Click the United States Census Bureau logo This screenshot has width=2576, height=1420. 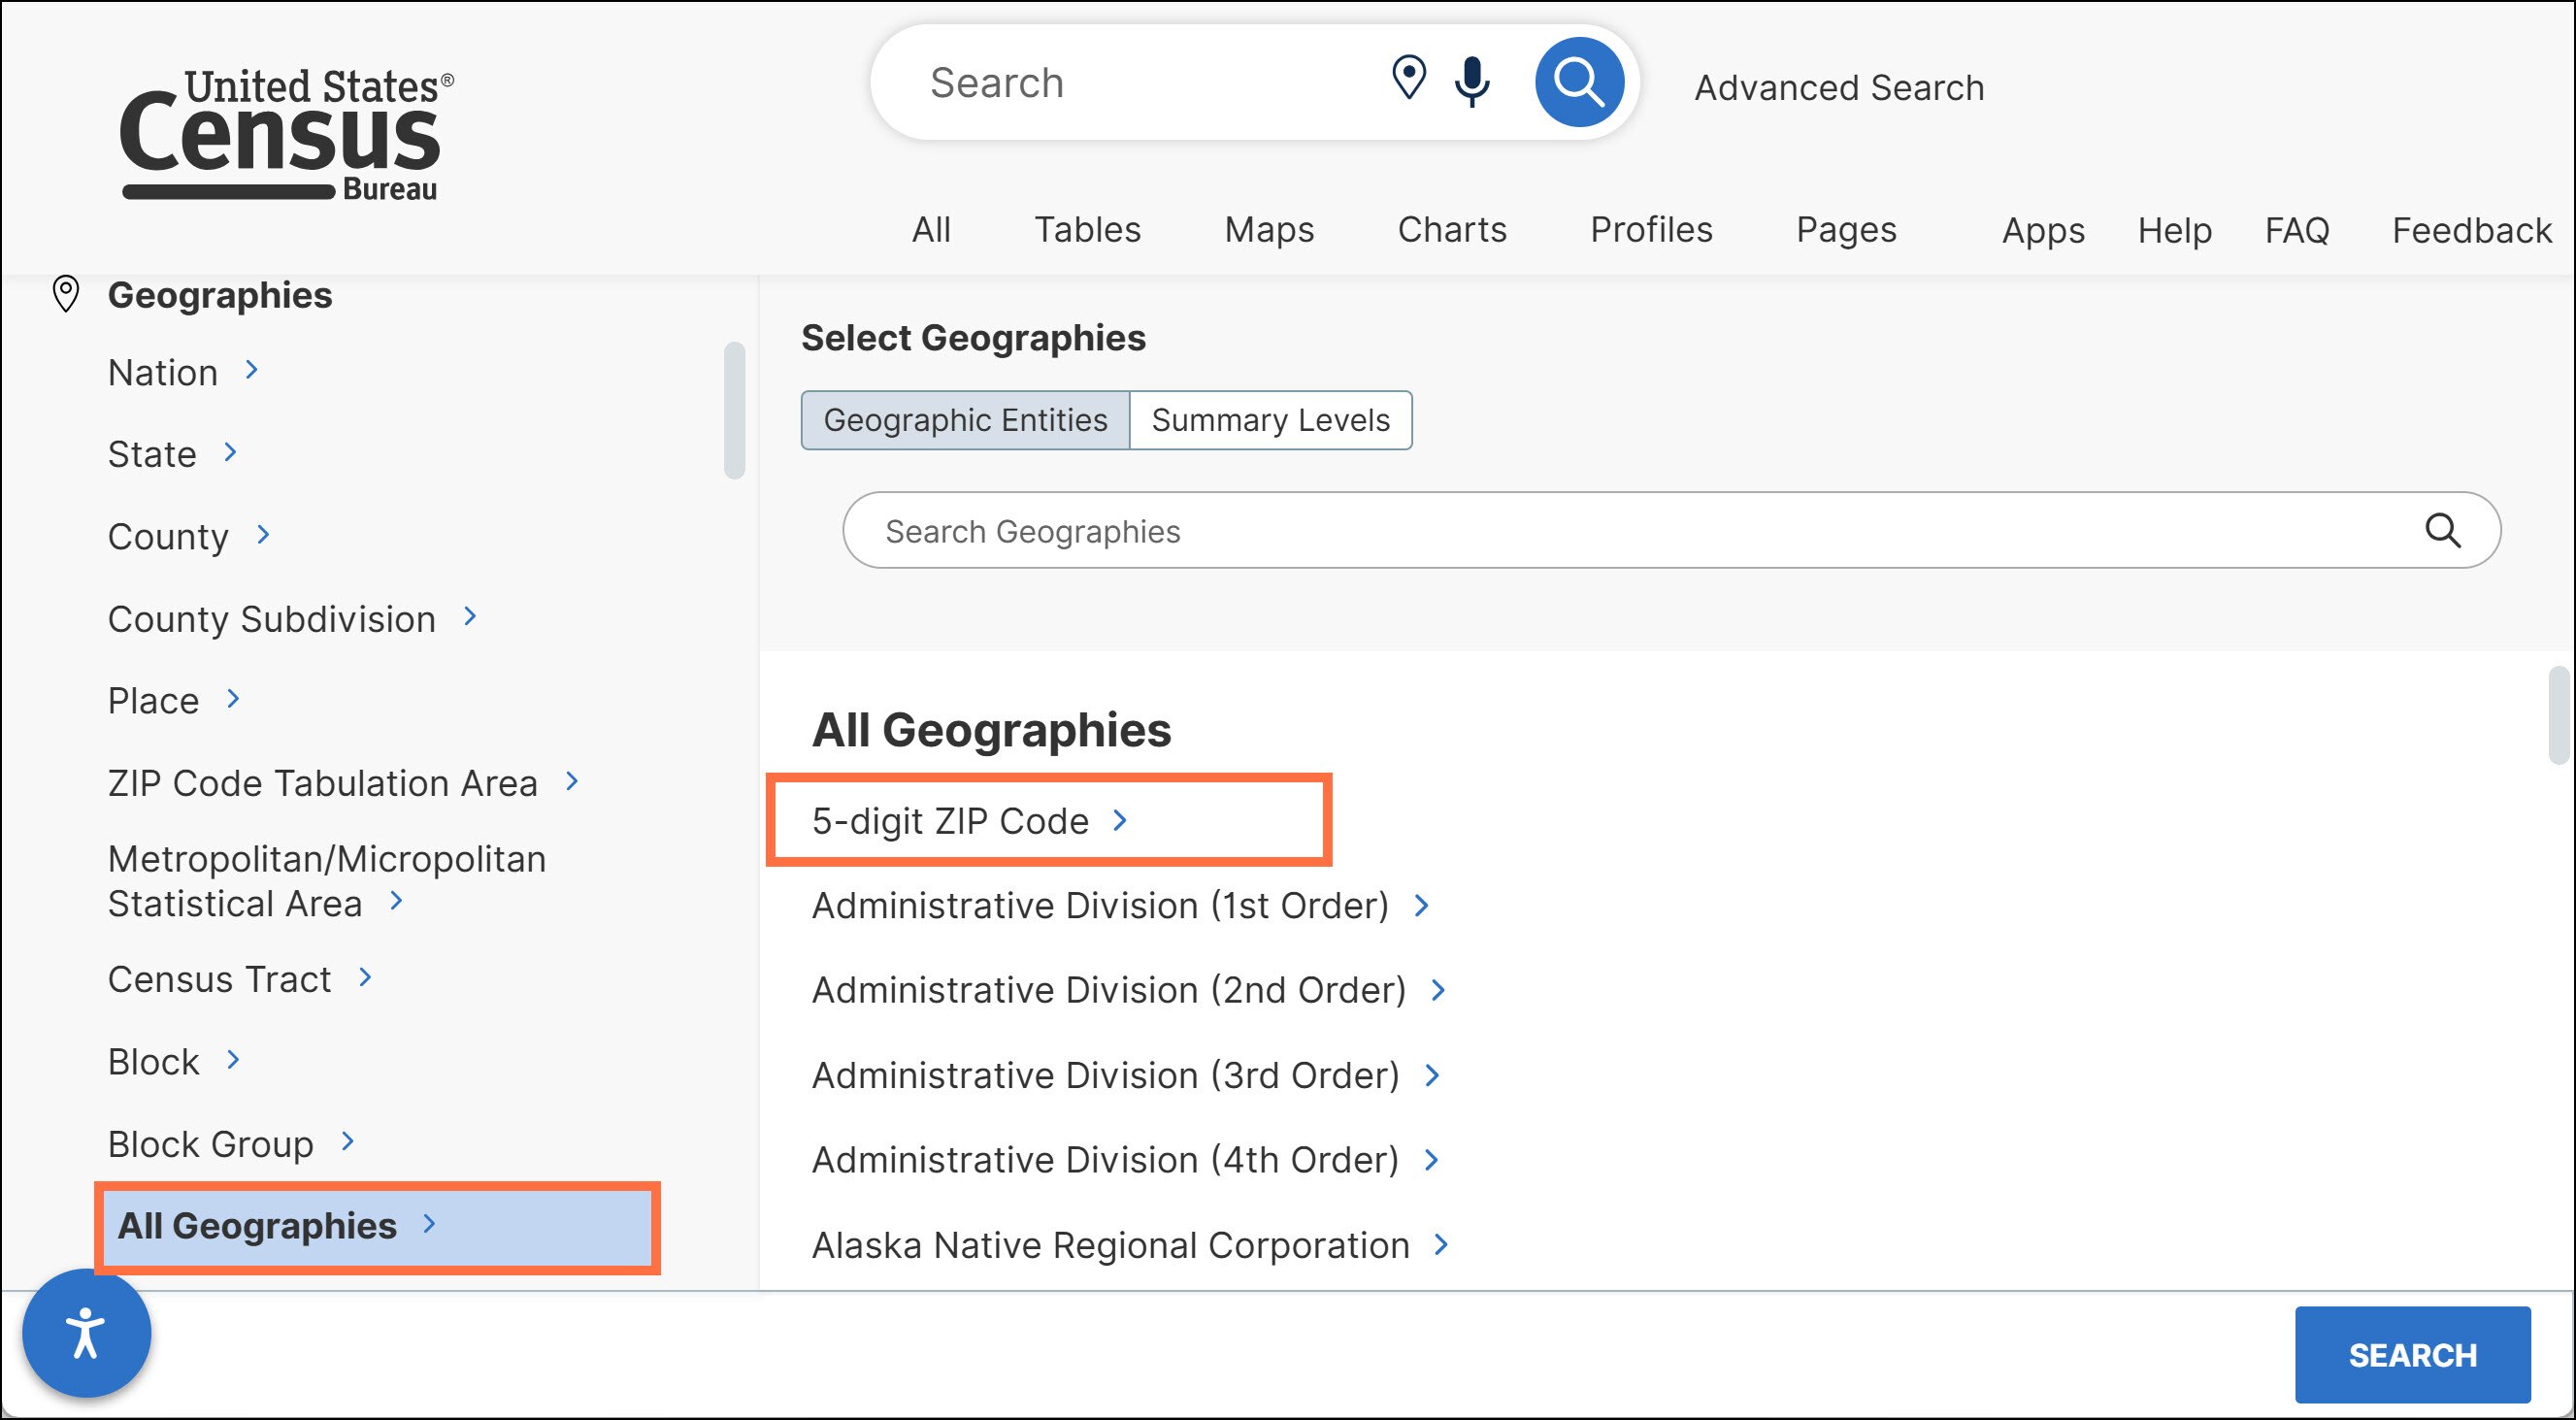287,134
